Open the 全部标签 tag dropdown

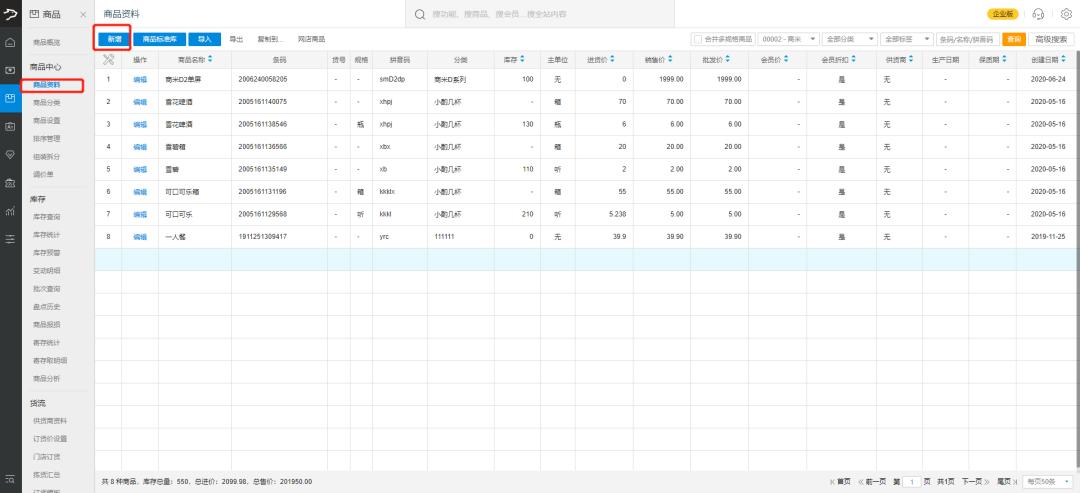[x=906, y=39]
